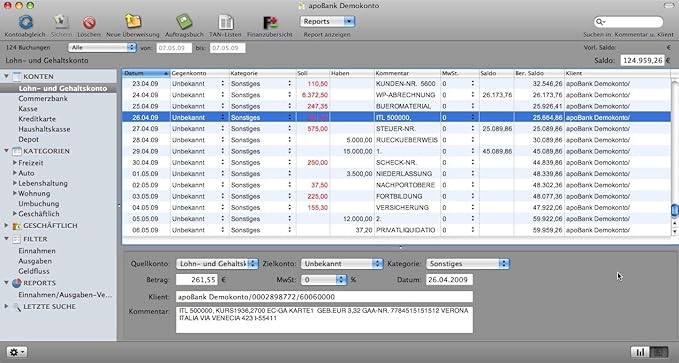Collapse the REPORTS section
This screenshot has height=363, width=679.
(6, 282)
